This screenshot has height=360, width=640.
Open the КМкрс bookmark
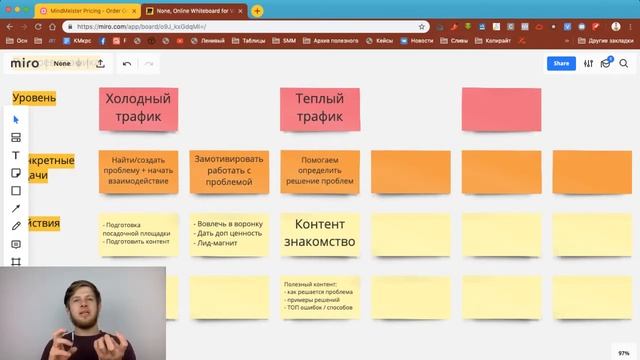[x=78, y=41]
